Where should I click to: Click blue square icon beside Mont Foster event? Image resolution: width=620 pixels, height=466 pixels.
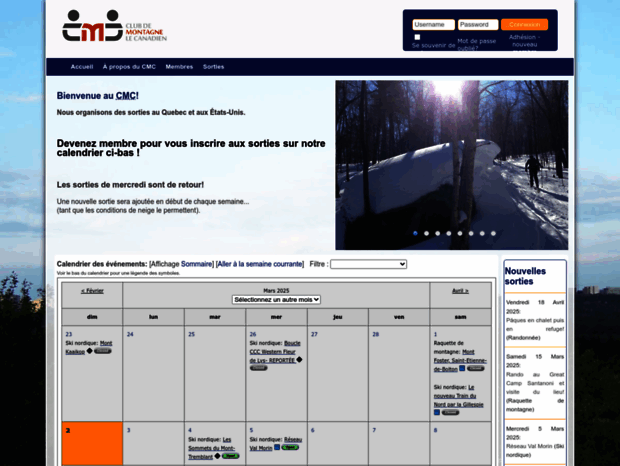462,368
